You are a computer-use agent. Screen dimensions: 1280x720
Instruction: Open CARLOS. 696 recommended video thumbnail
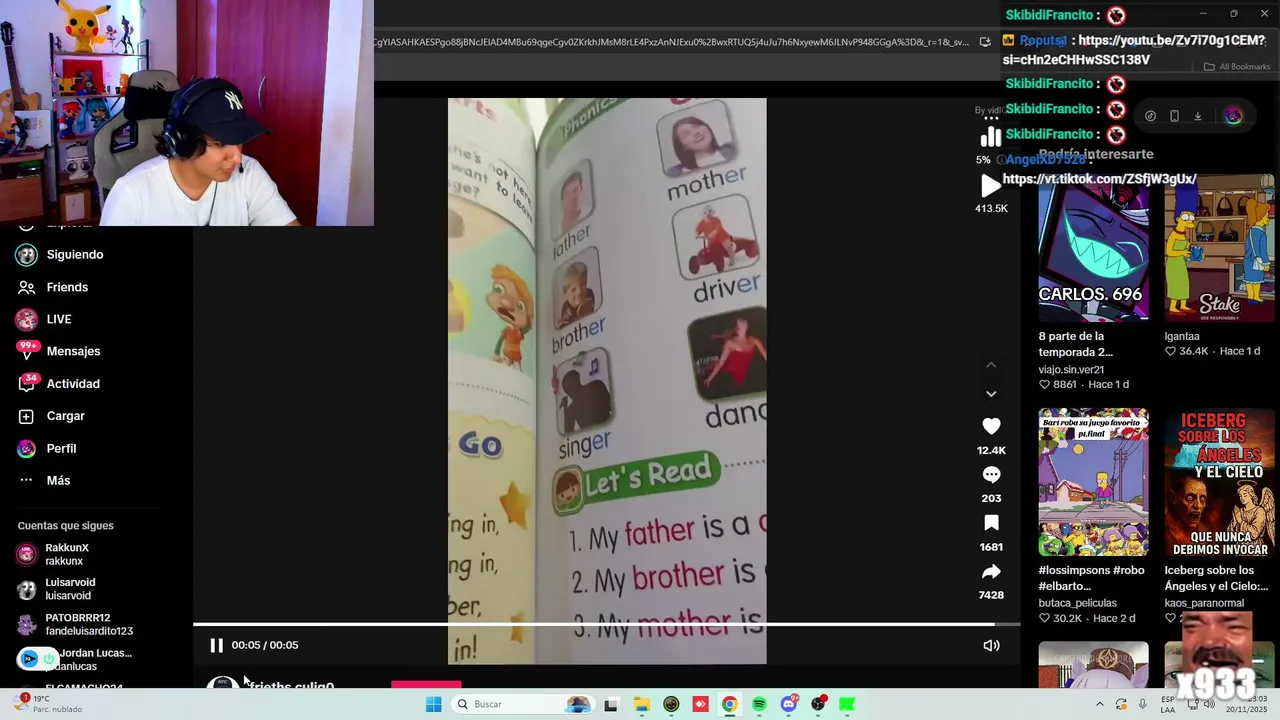point(1093,248)
